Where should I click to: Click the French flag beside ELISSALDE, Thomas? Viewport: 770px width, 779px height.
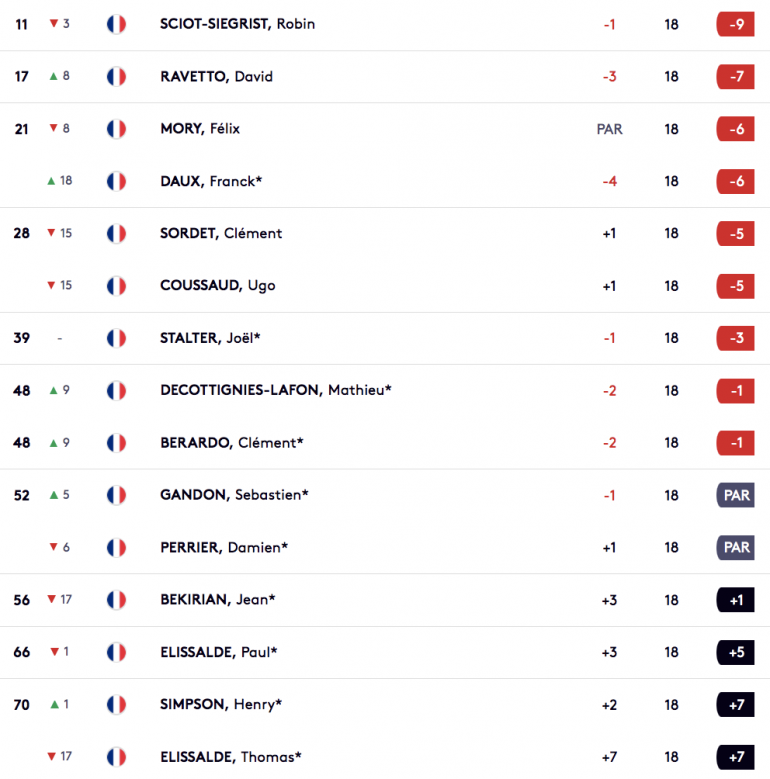(x=116, y=757)
